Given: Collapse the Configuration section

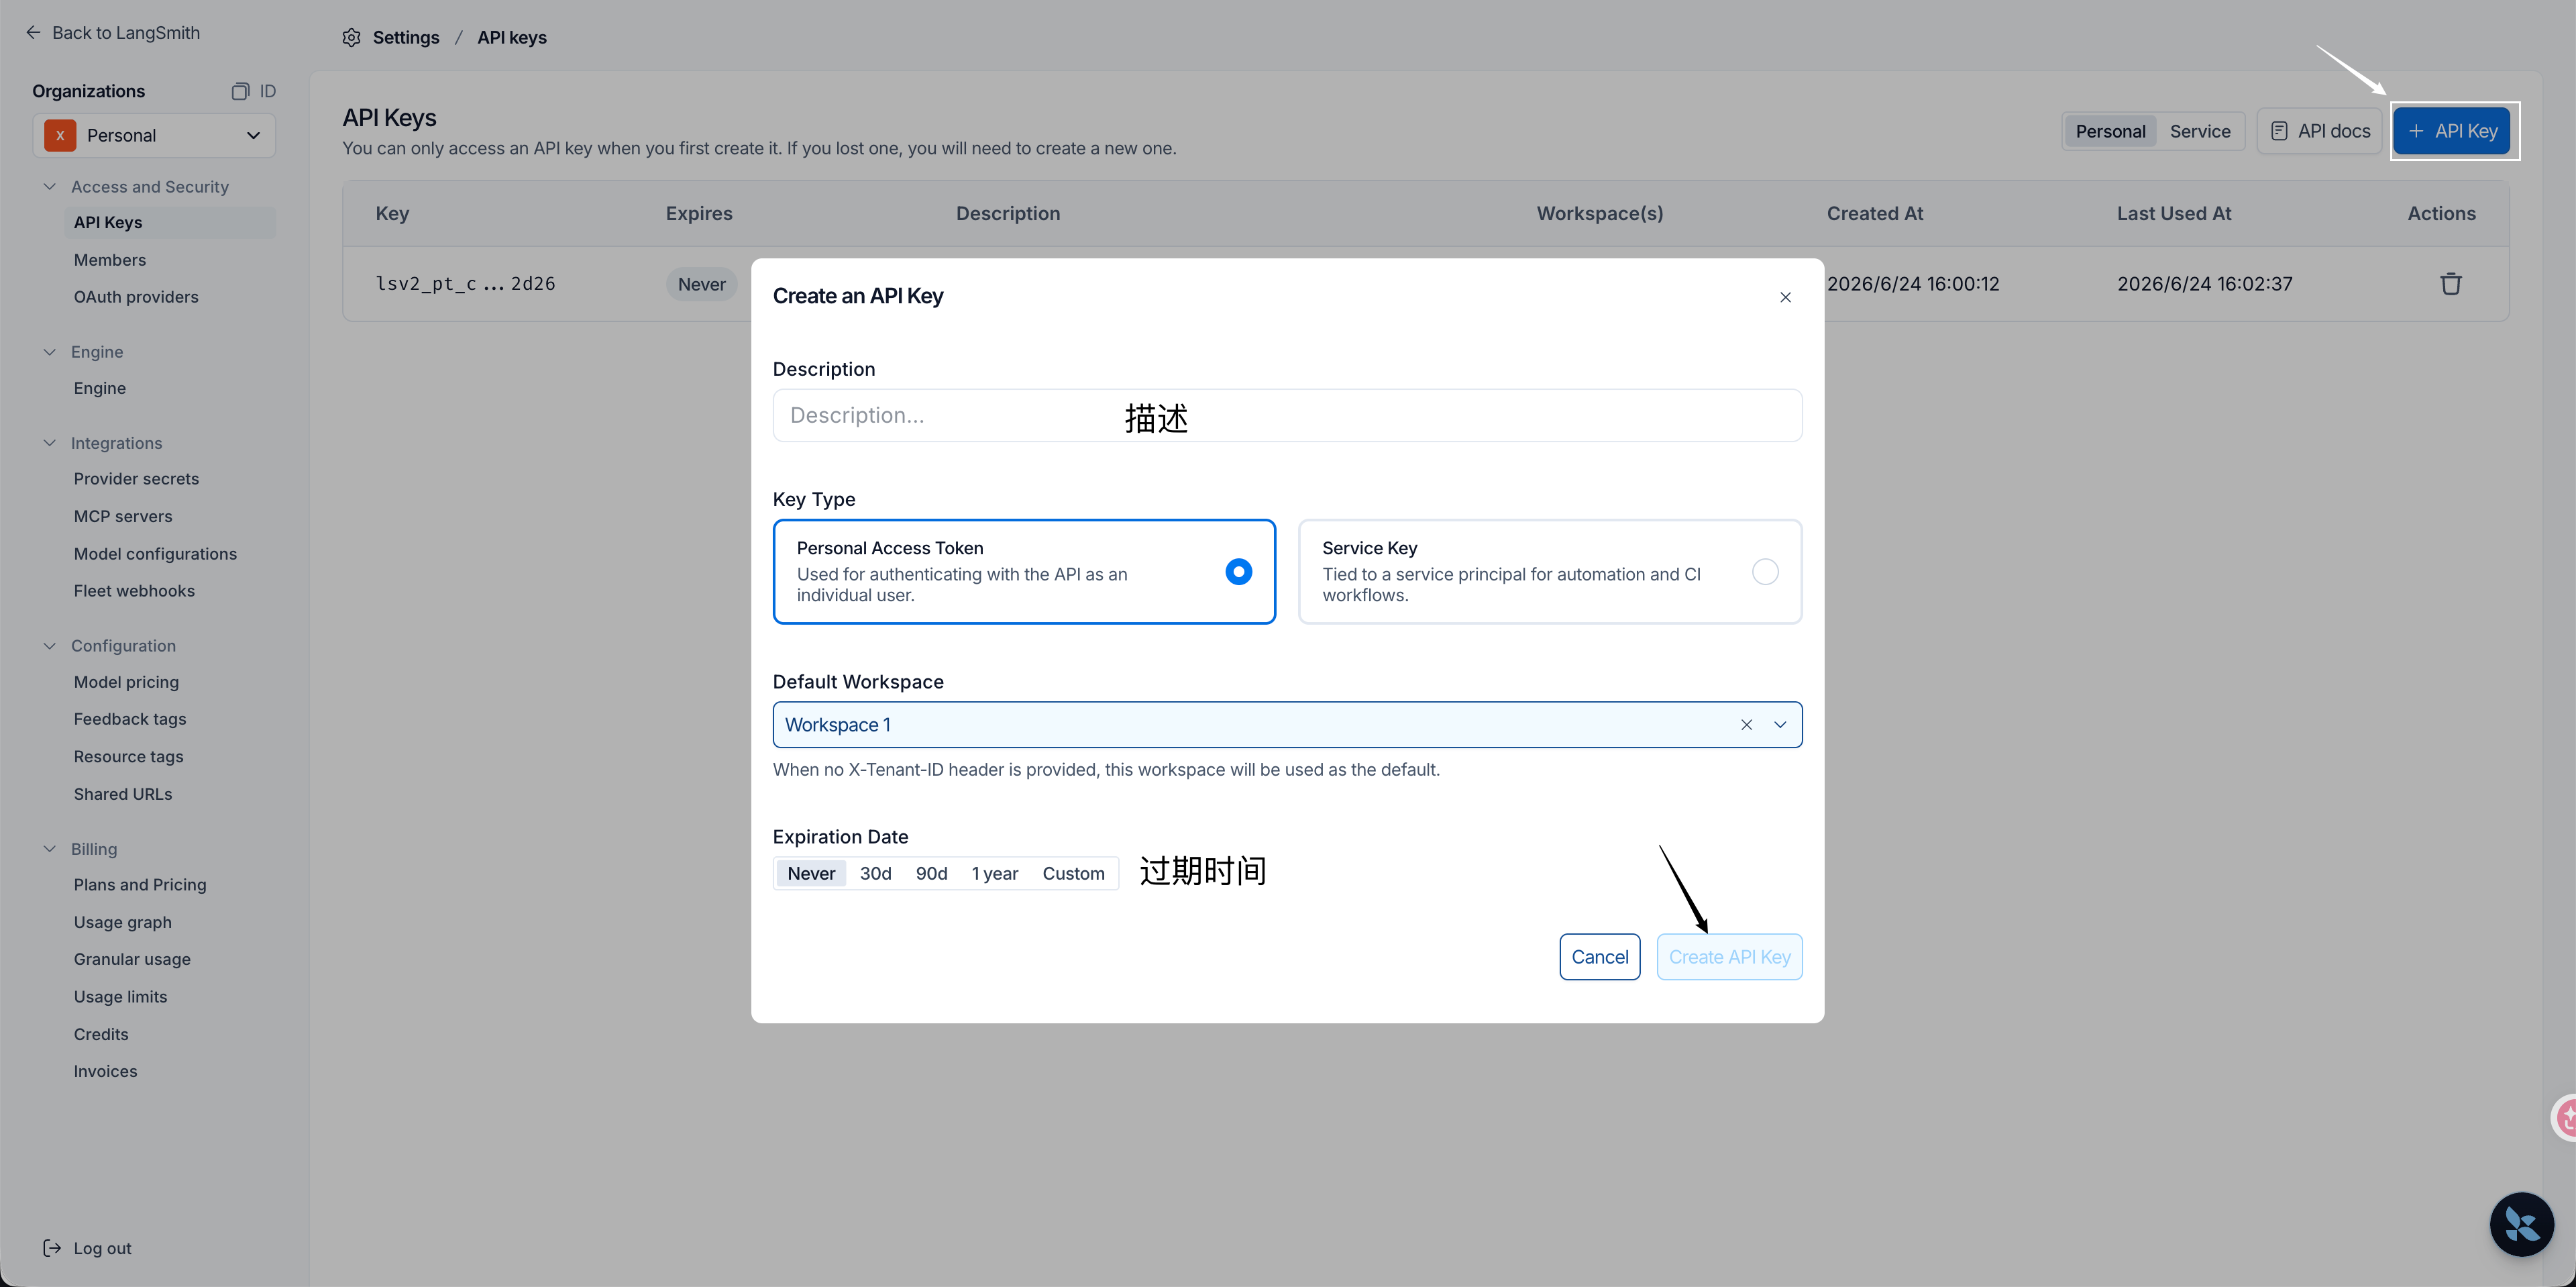Looking at the screenshot, I should pyautogui.click(x=49, y=646).
